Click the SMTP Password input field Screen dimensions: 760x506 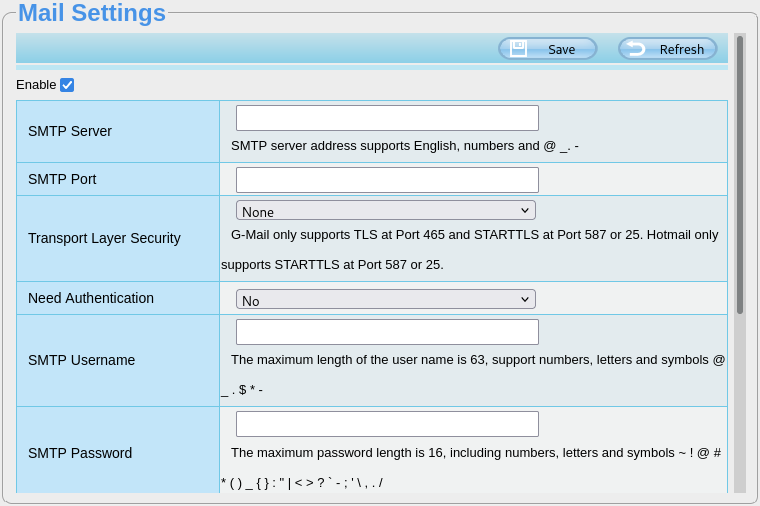click(x=387, y=424)
